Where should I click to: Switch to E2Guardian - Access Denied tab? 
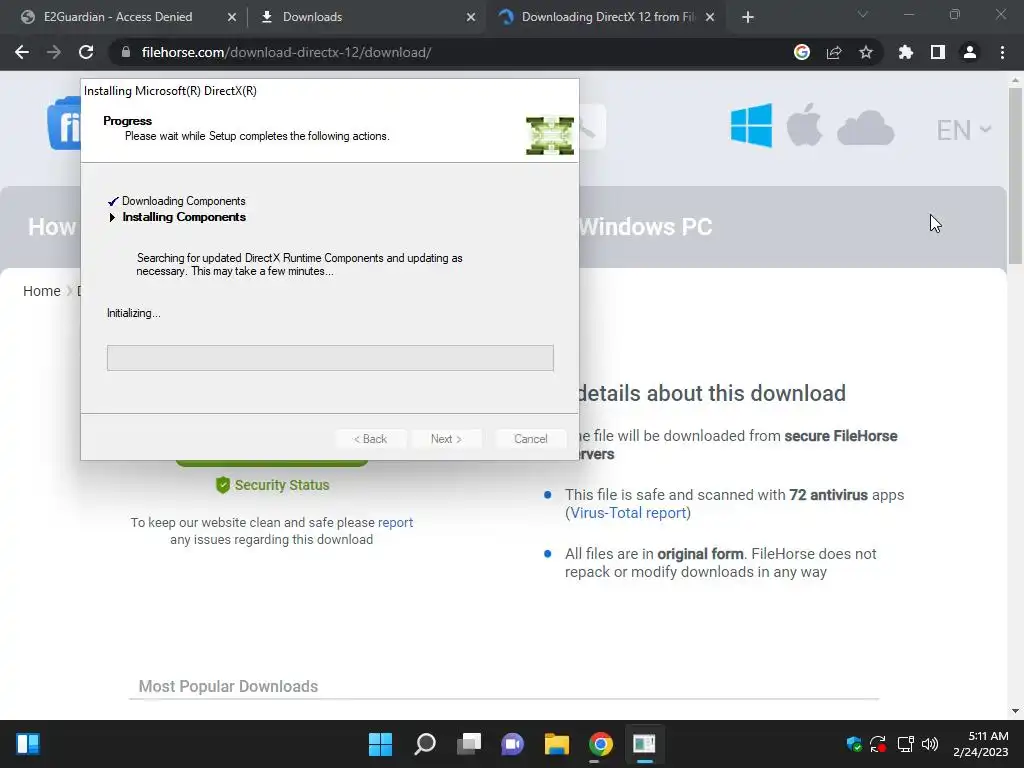point(118,17)
